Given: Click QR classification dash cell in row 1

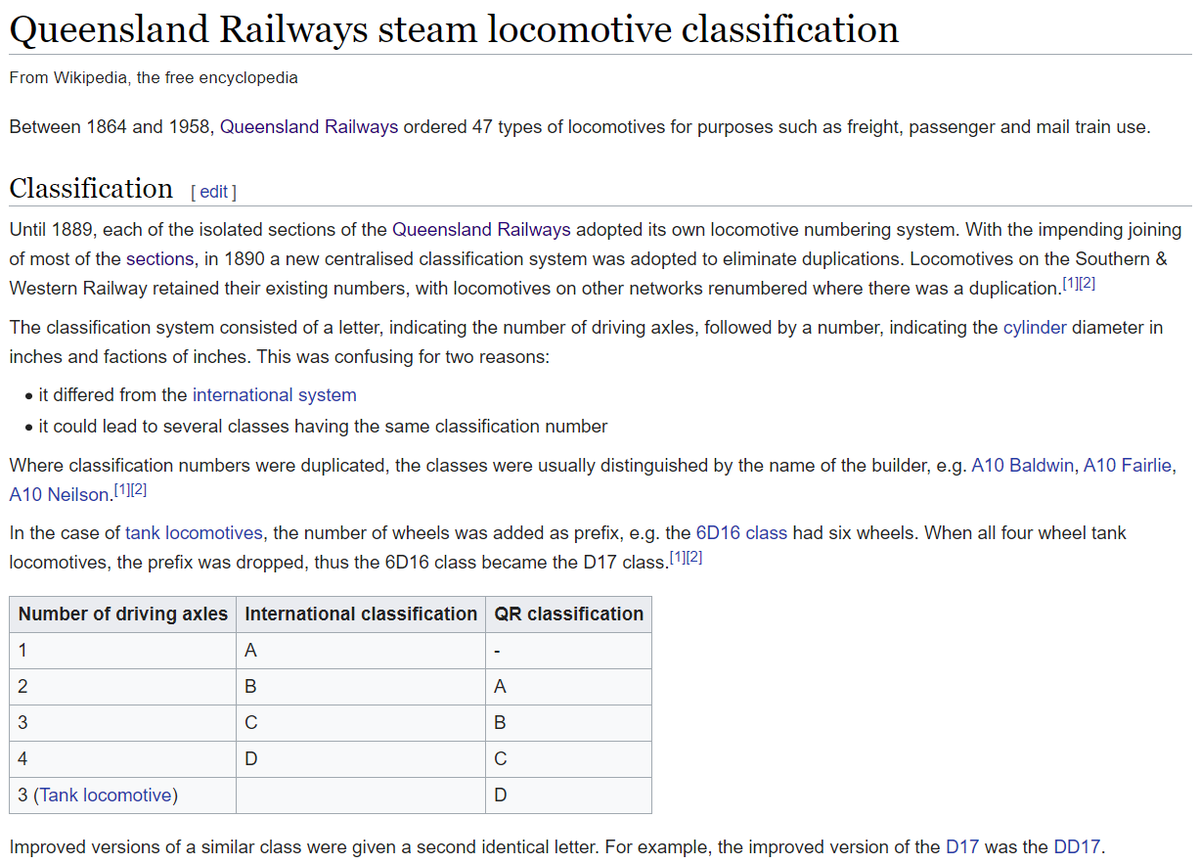Looking at the screenshot, I should (569, 650).
